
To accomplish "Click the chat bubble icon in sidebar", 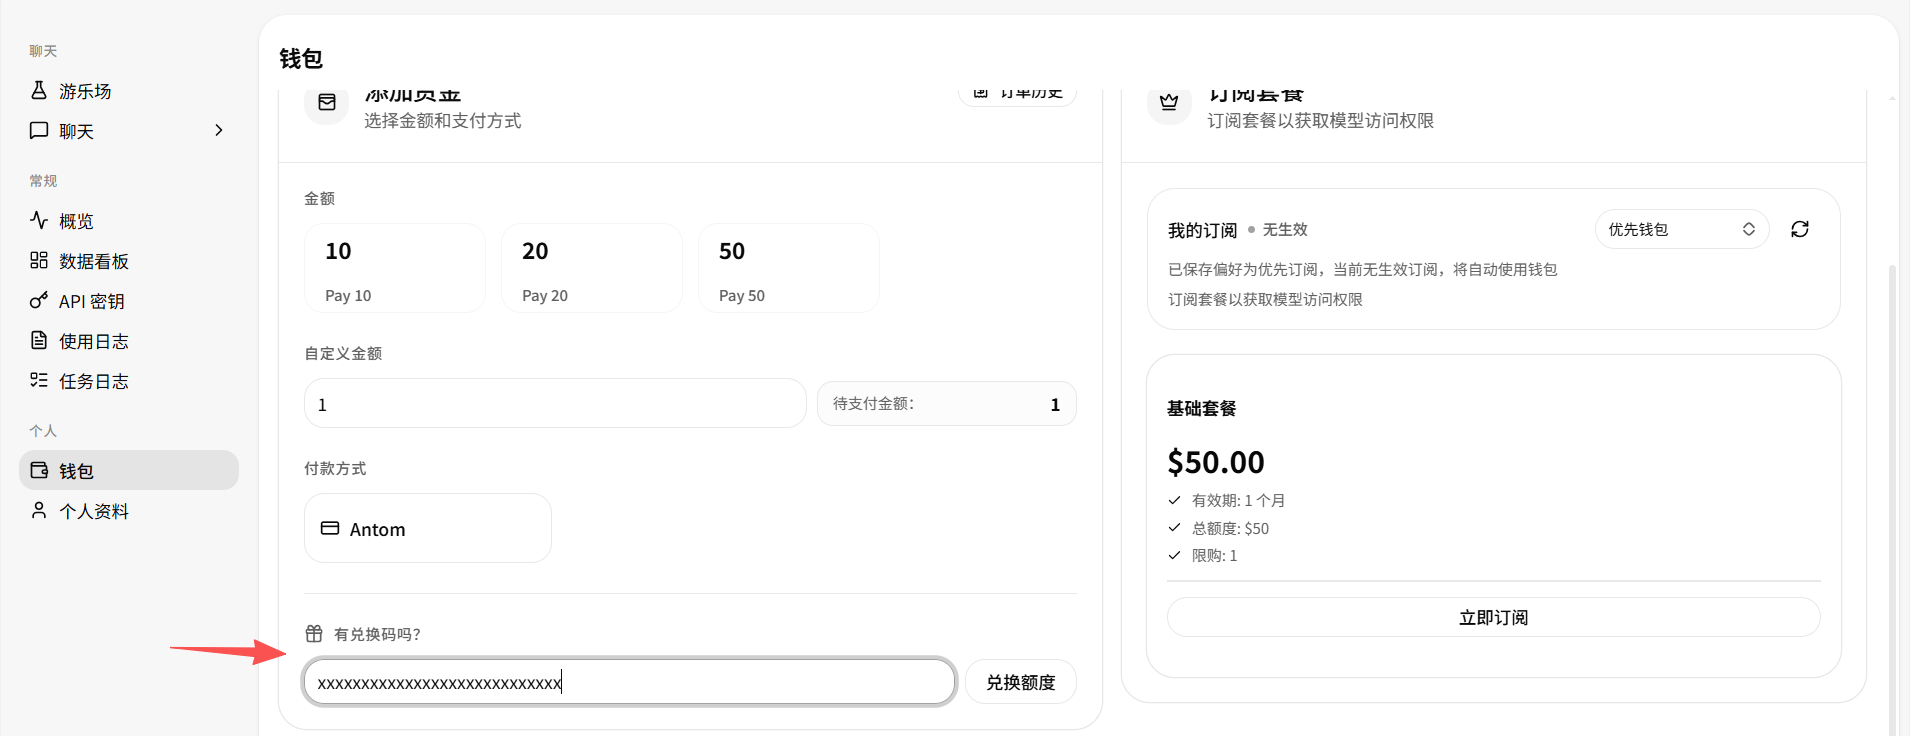I will point(39,130).
